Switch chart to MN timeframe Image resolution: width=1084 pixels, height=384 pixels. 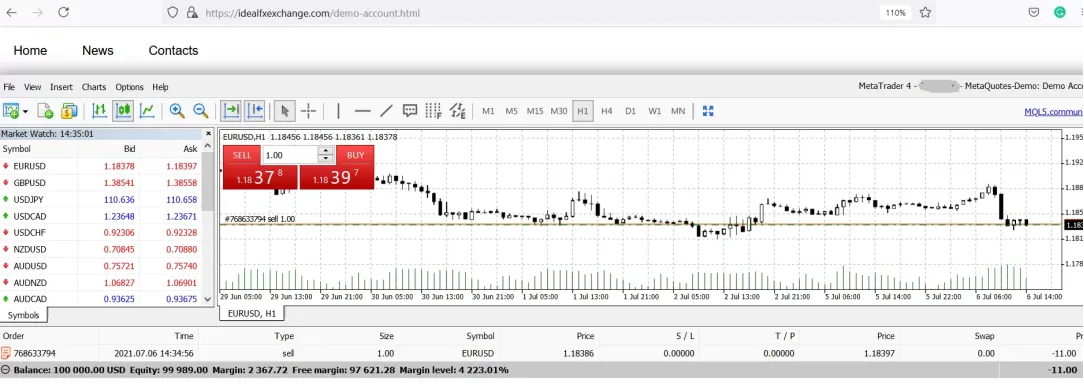pyautogui.click(x=678, y=111)
